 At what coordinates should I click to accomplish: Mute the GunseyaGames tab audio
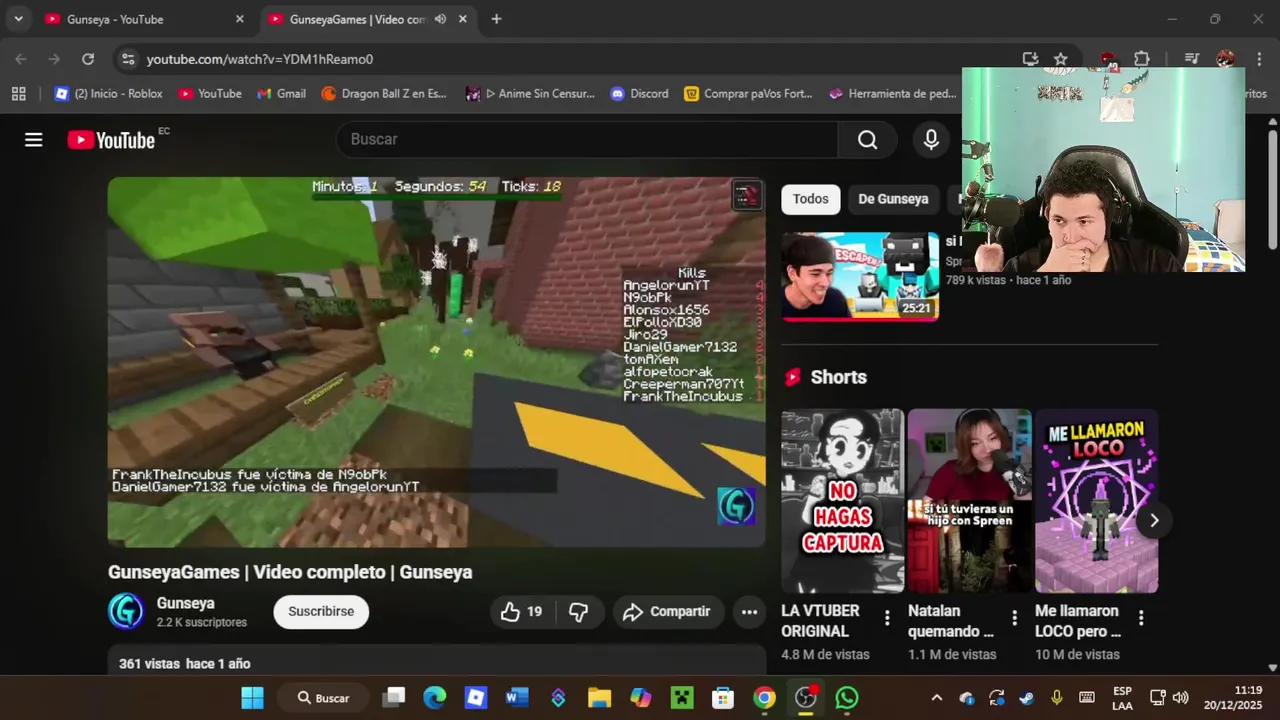pos(440,19)
